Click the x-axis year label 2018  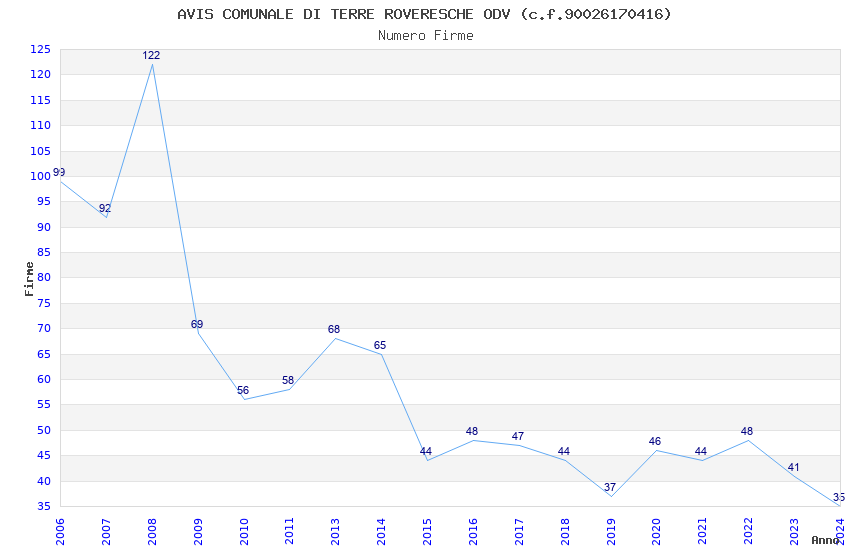565,532
